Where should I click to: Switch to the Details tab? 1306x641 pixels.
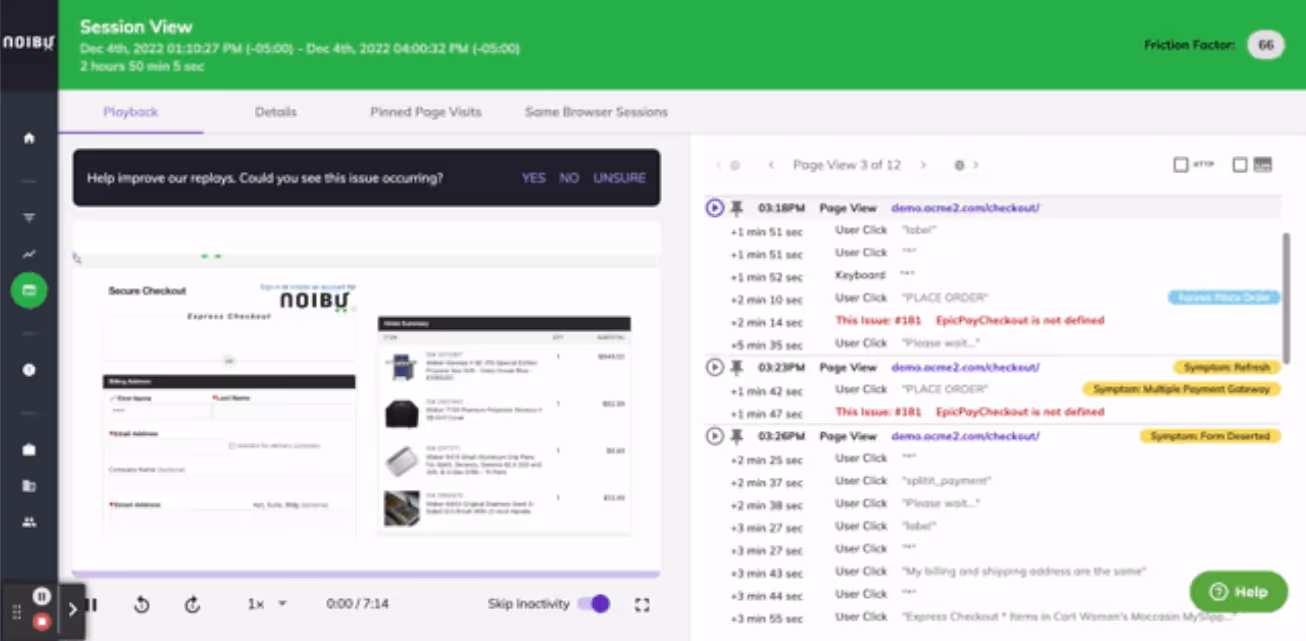point(275,112)
